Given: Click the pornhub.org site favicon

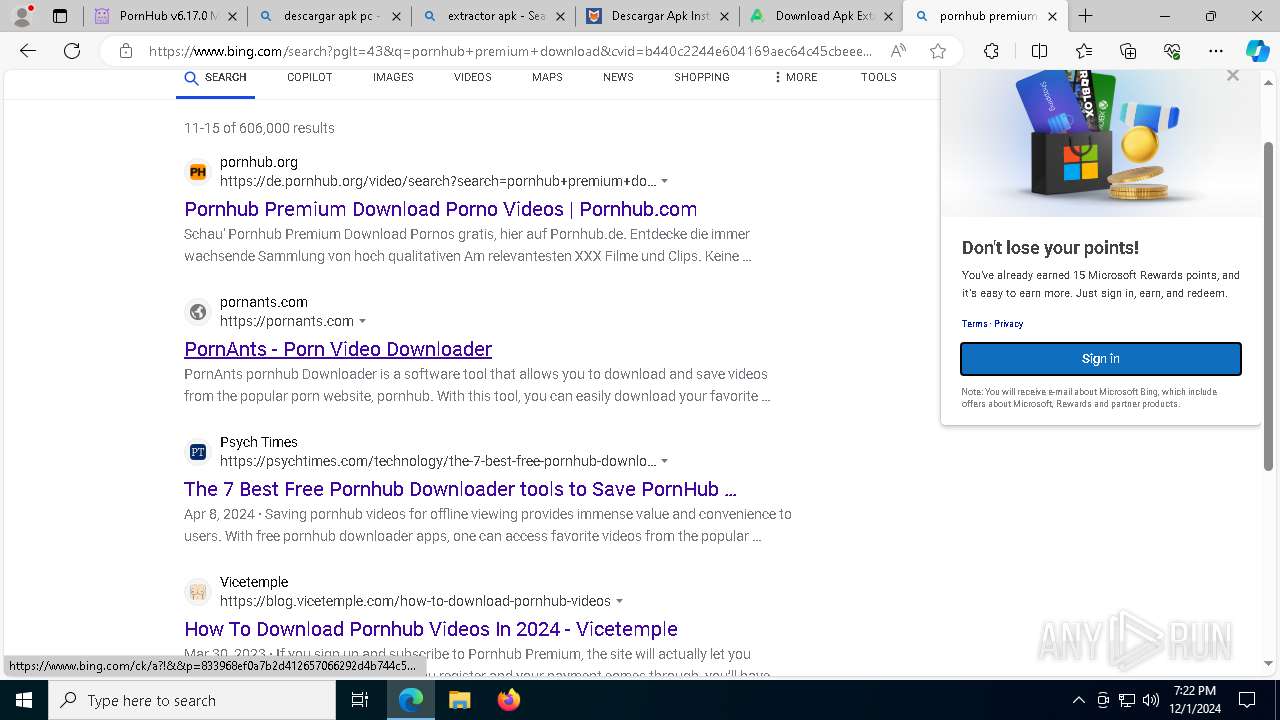Looking at the screenshot, I should pos(198,172).
